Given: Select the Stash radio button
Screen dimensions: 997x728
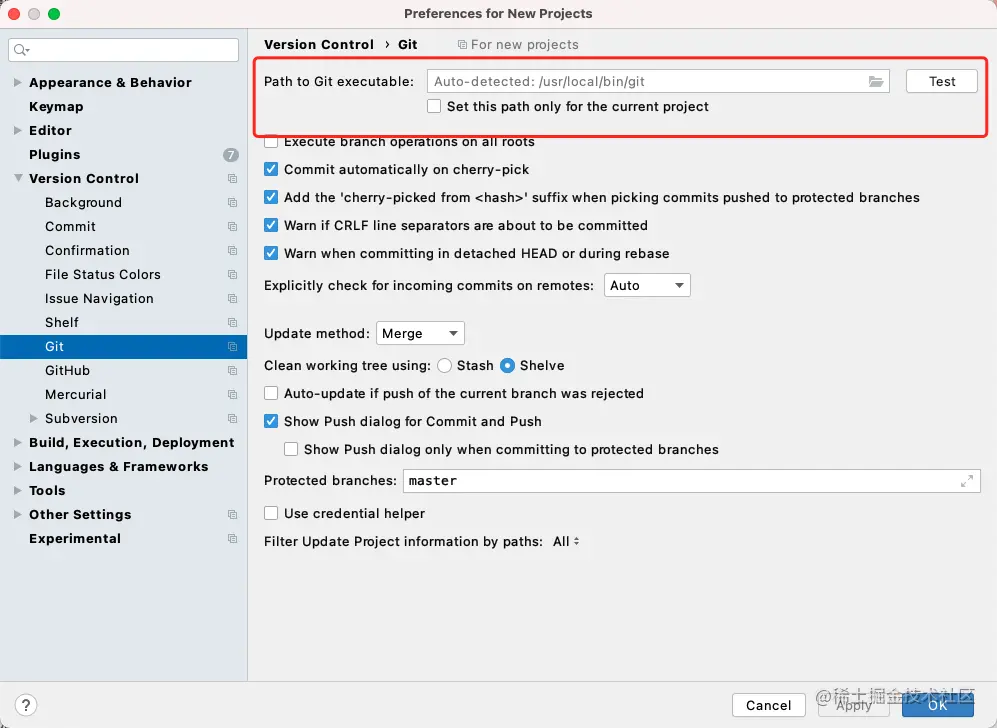Looking at the screenshot, I should [x=444, y=366].
